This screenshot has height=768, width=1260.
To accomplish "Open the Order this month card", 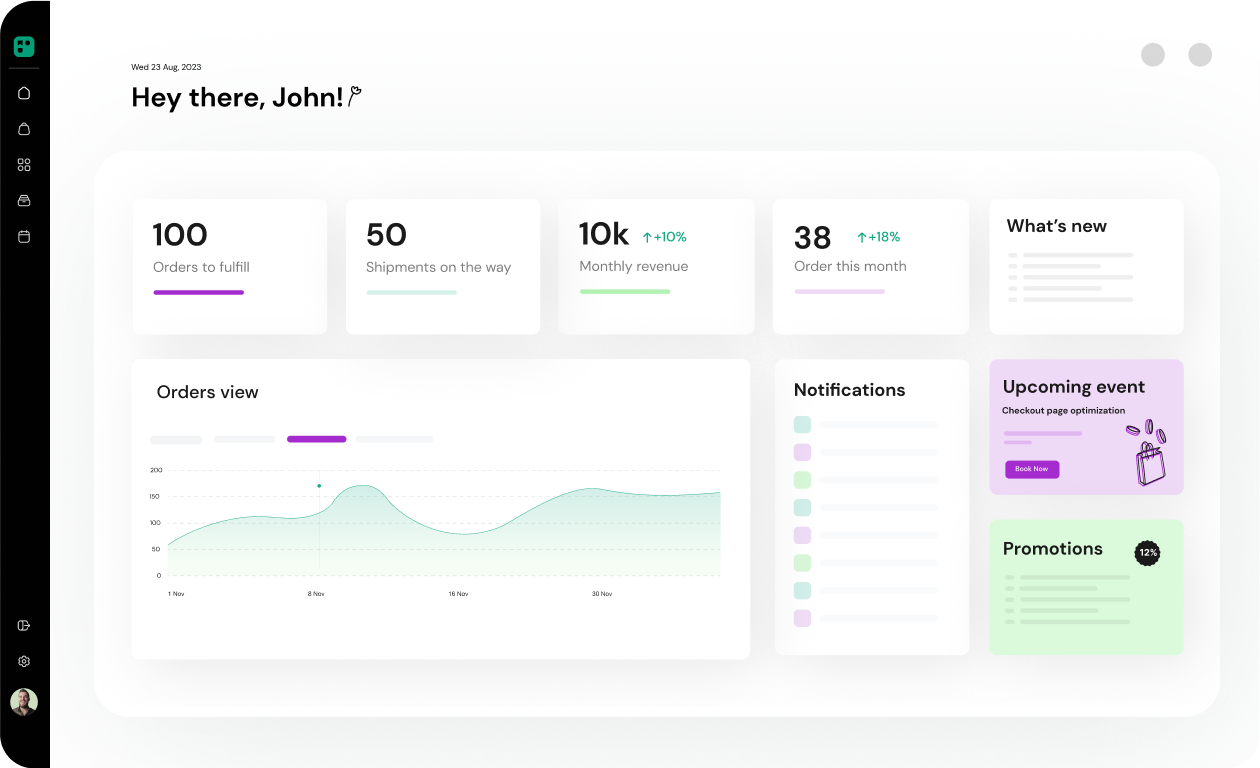I will (870, 266).
